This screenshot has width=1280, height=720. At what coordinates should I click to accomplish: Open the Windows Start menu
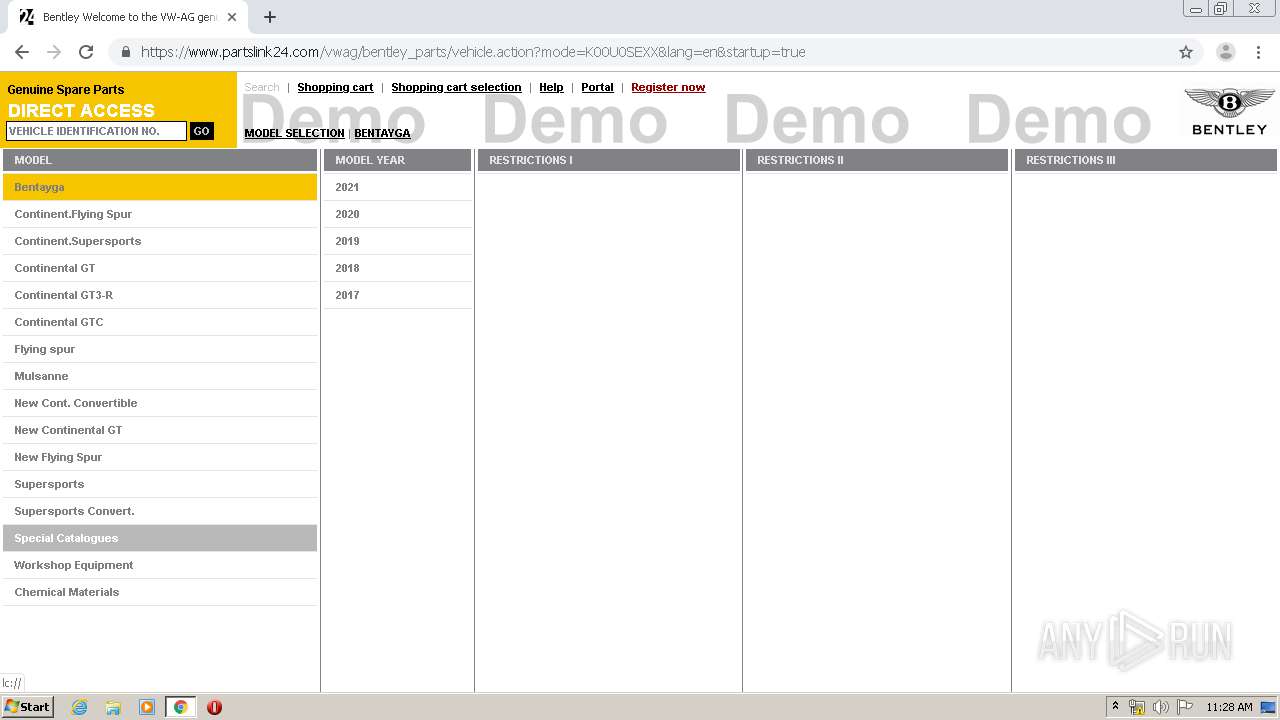click(x=28, y=707)
